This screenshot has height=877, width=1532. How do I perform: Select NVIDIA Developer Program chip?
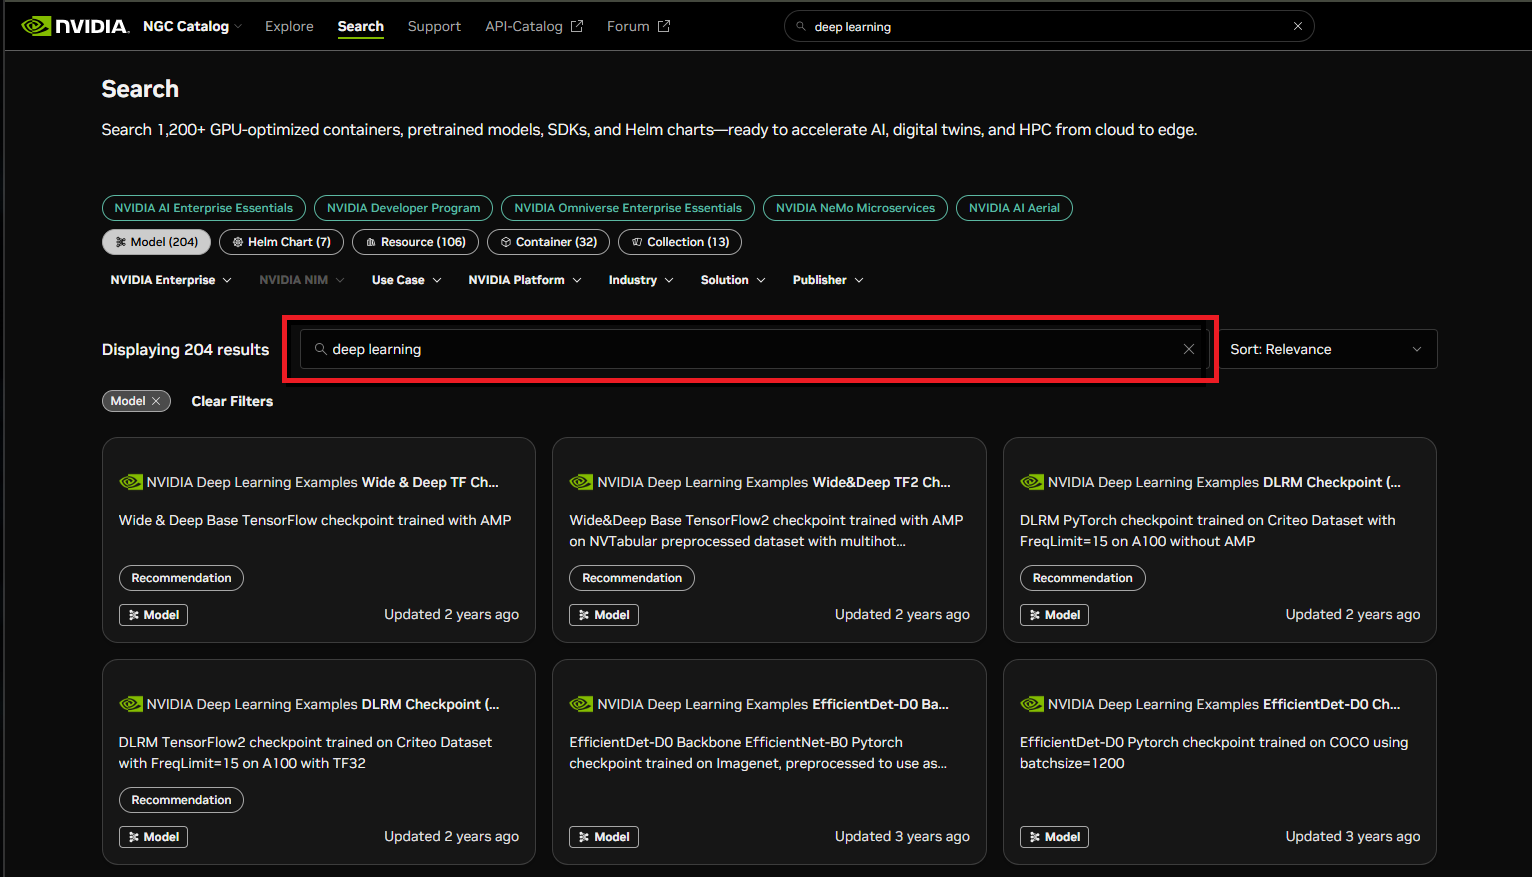(x=403, y=208)
